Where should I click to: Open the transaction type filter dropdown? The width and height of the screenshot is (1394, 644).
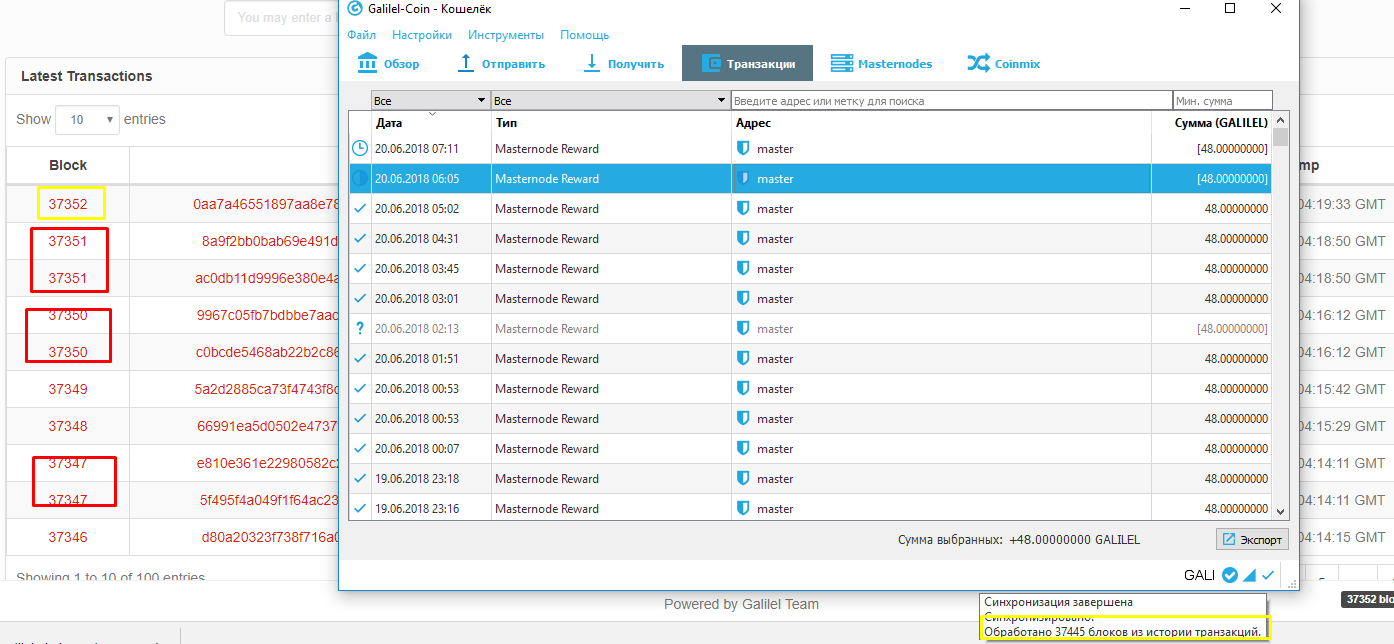coord(610,101)
